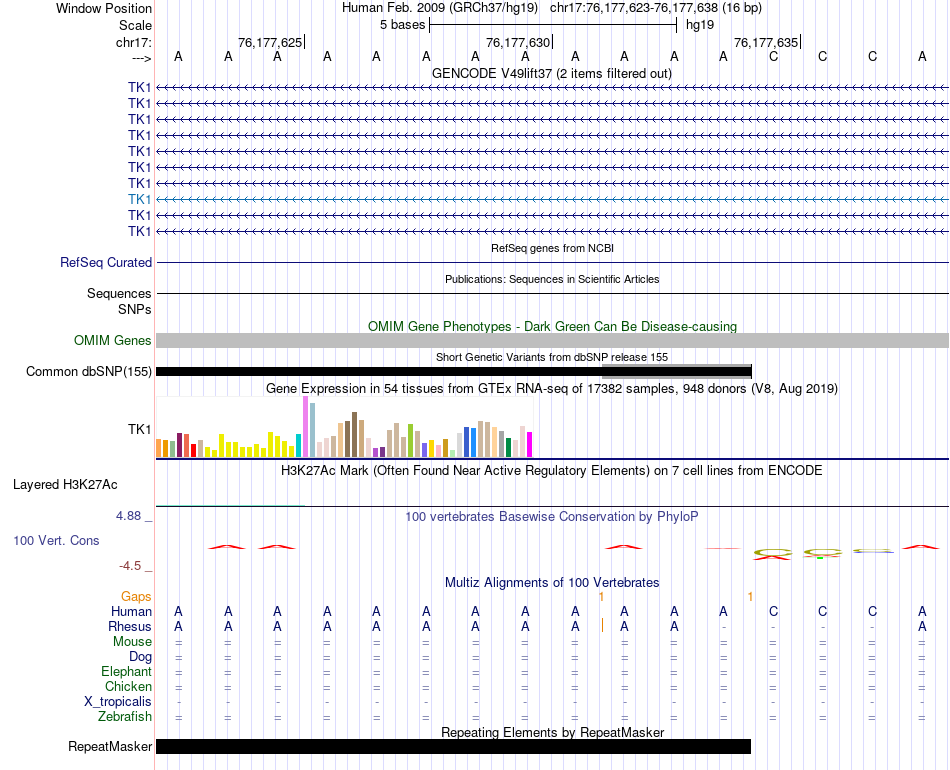This screenshot has width=950, height=770.
Task: Click the TK1 label of GTEx expression track
Action: click(x=139, y=430)
